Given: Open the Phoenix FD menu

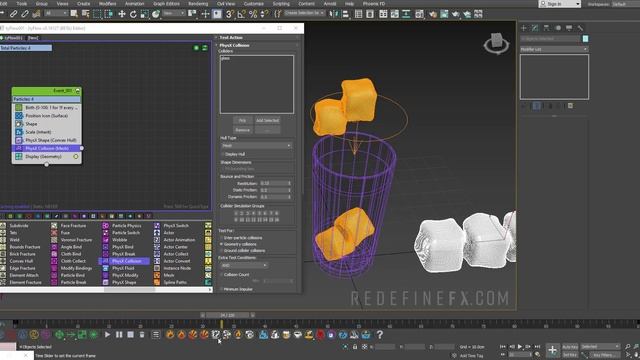Looking at the screenshot, I should point(373,4).
